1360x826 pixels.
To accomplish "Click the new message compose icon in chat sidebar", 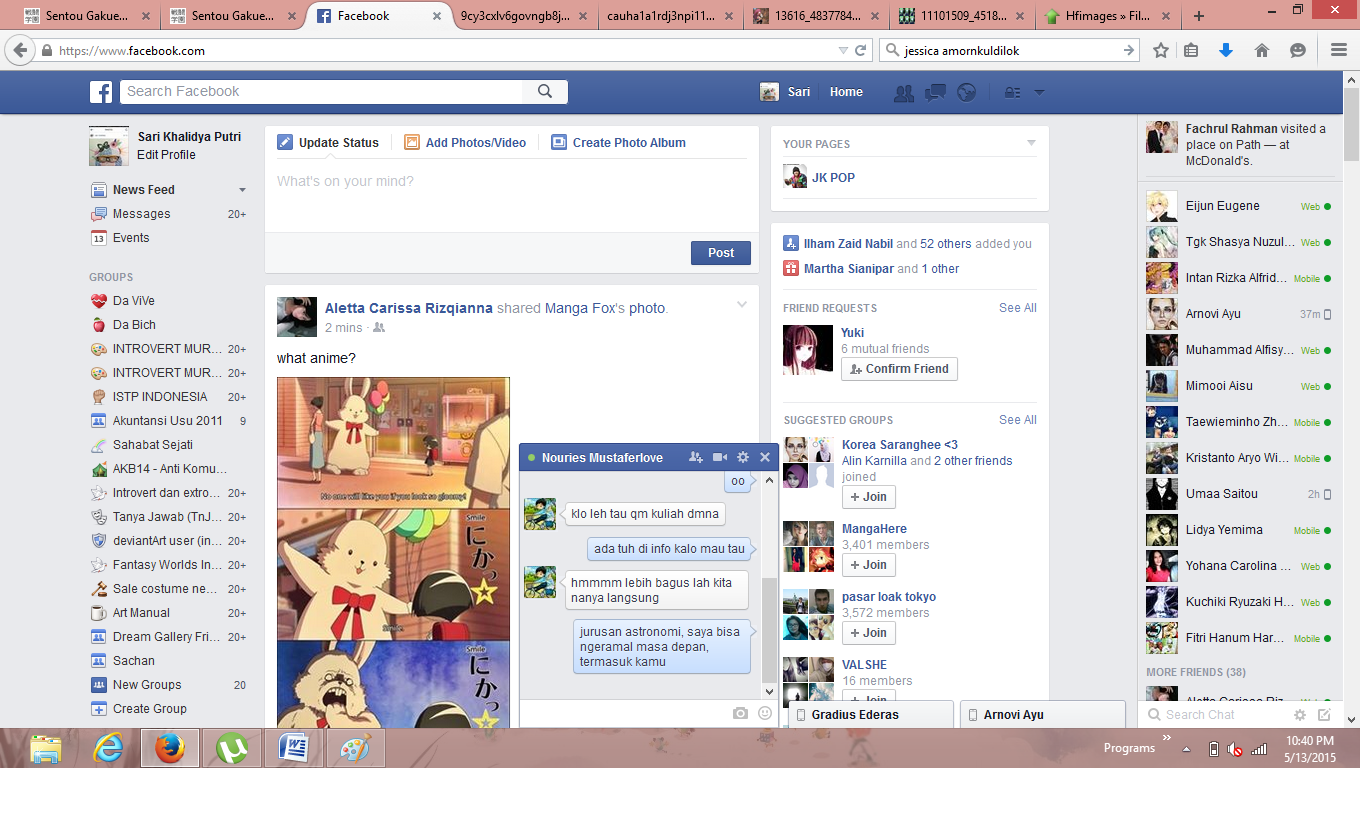I will pos(1324,715).
